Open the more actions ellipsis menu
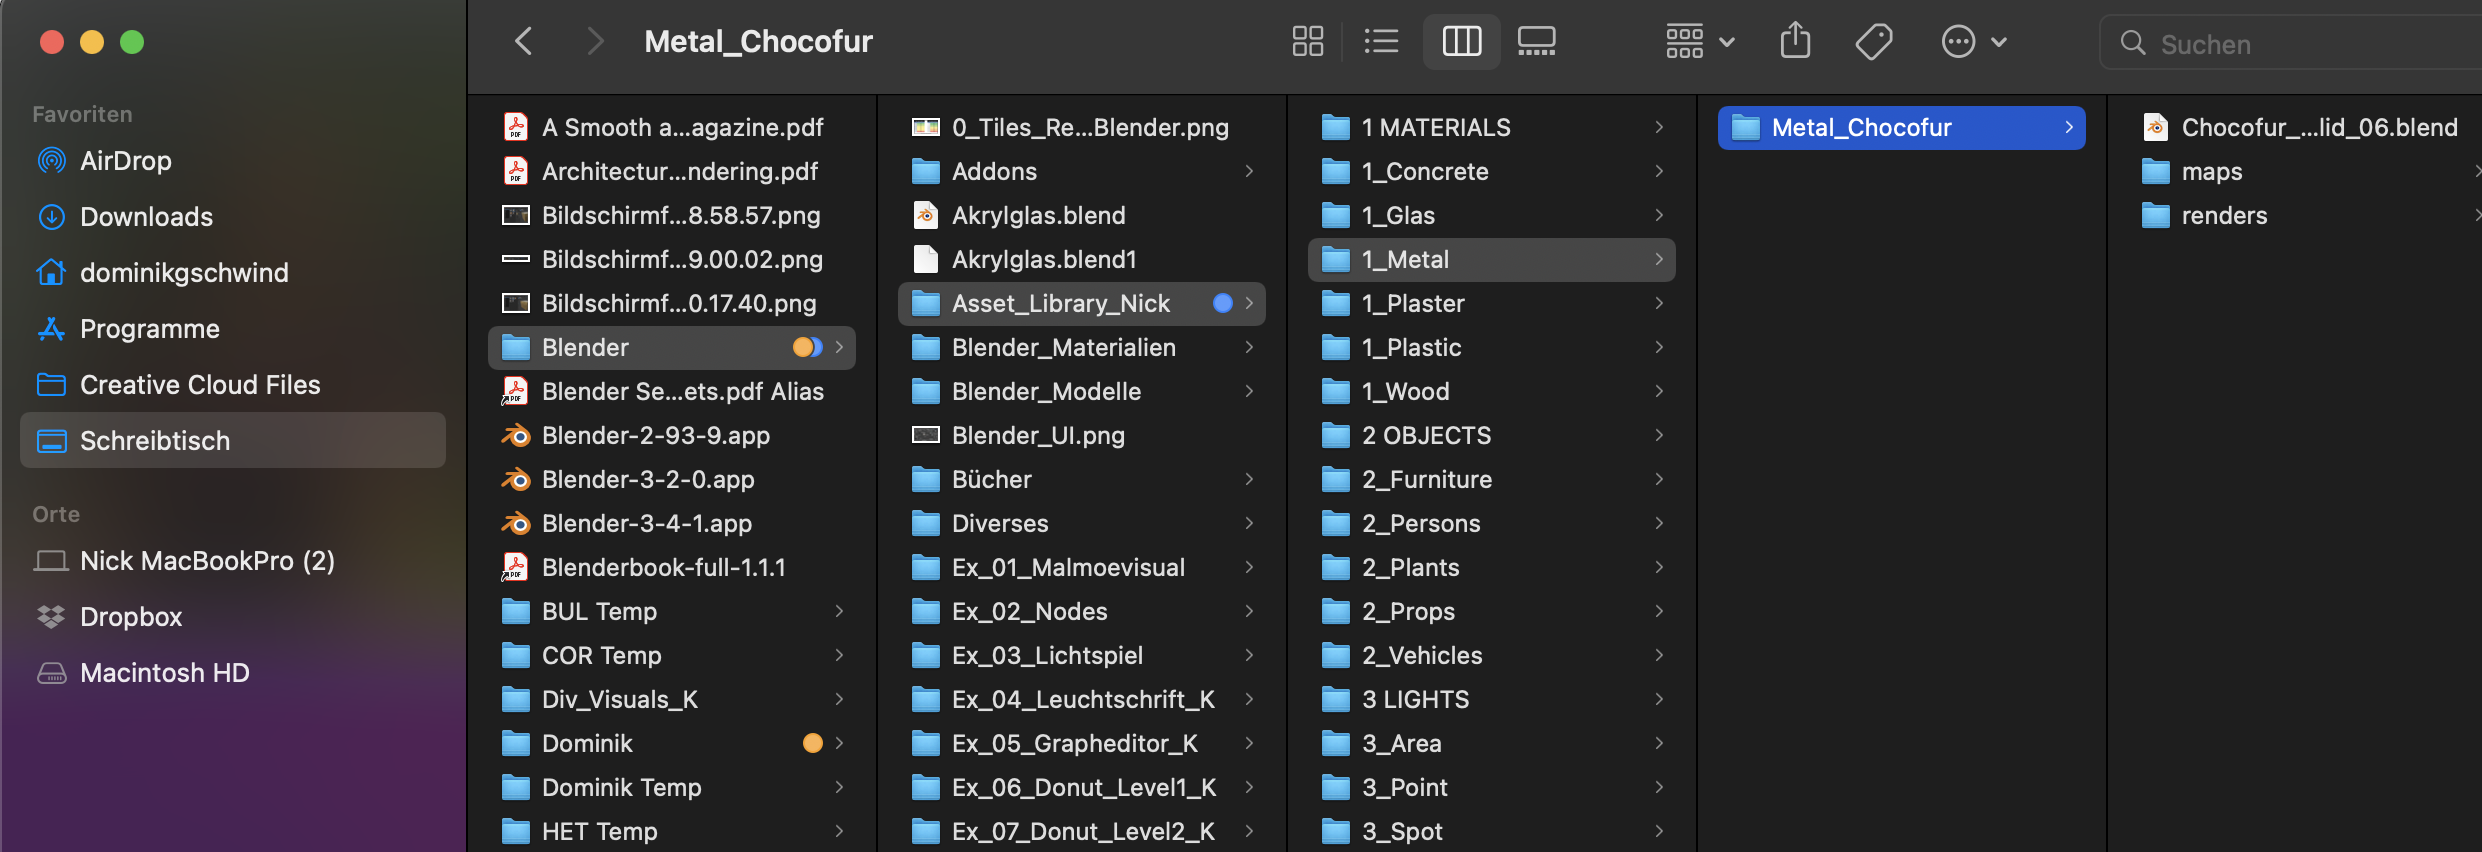This screenshot has height=852, width=2482. pos(1974,42)
